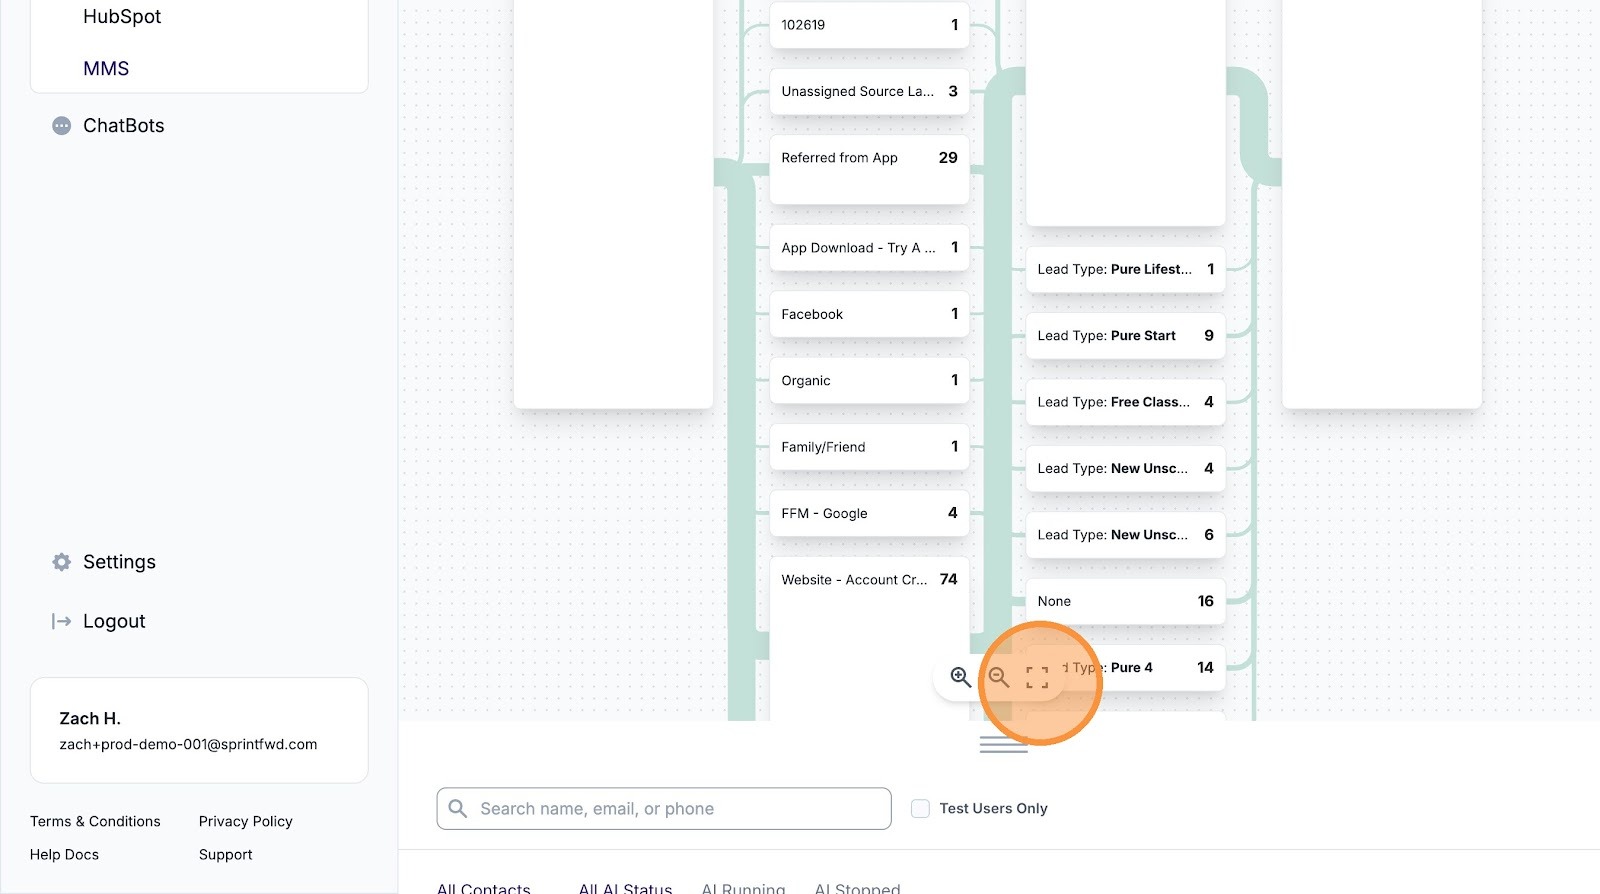
Task: Fit diagram to view icon
Action: (1037, 677)
